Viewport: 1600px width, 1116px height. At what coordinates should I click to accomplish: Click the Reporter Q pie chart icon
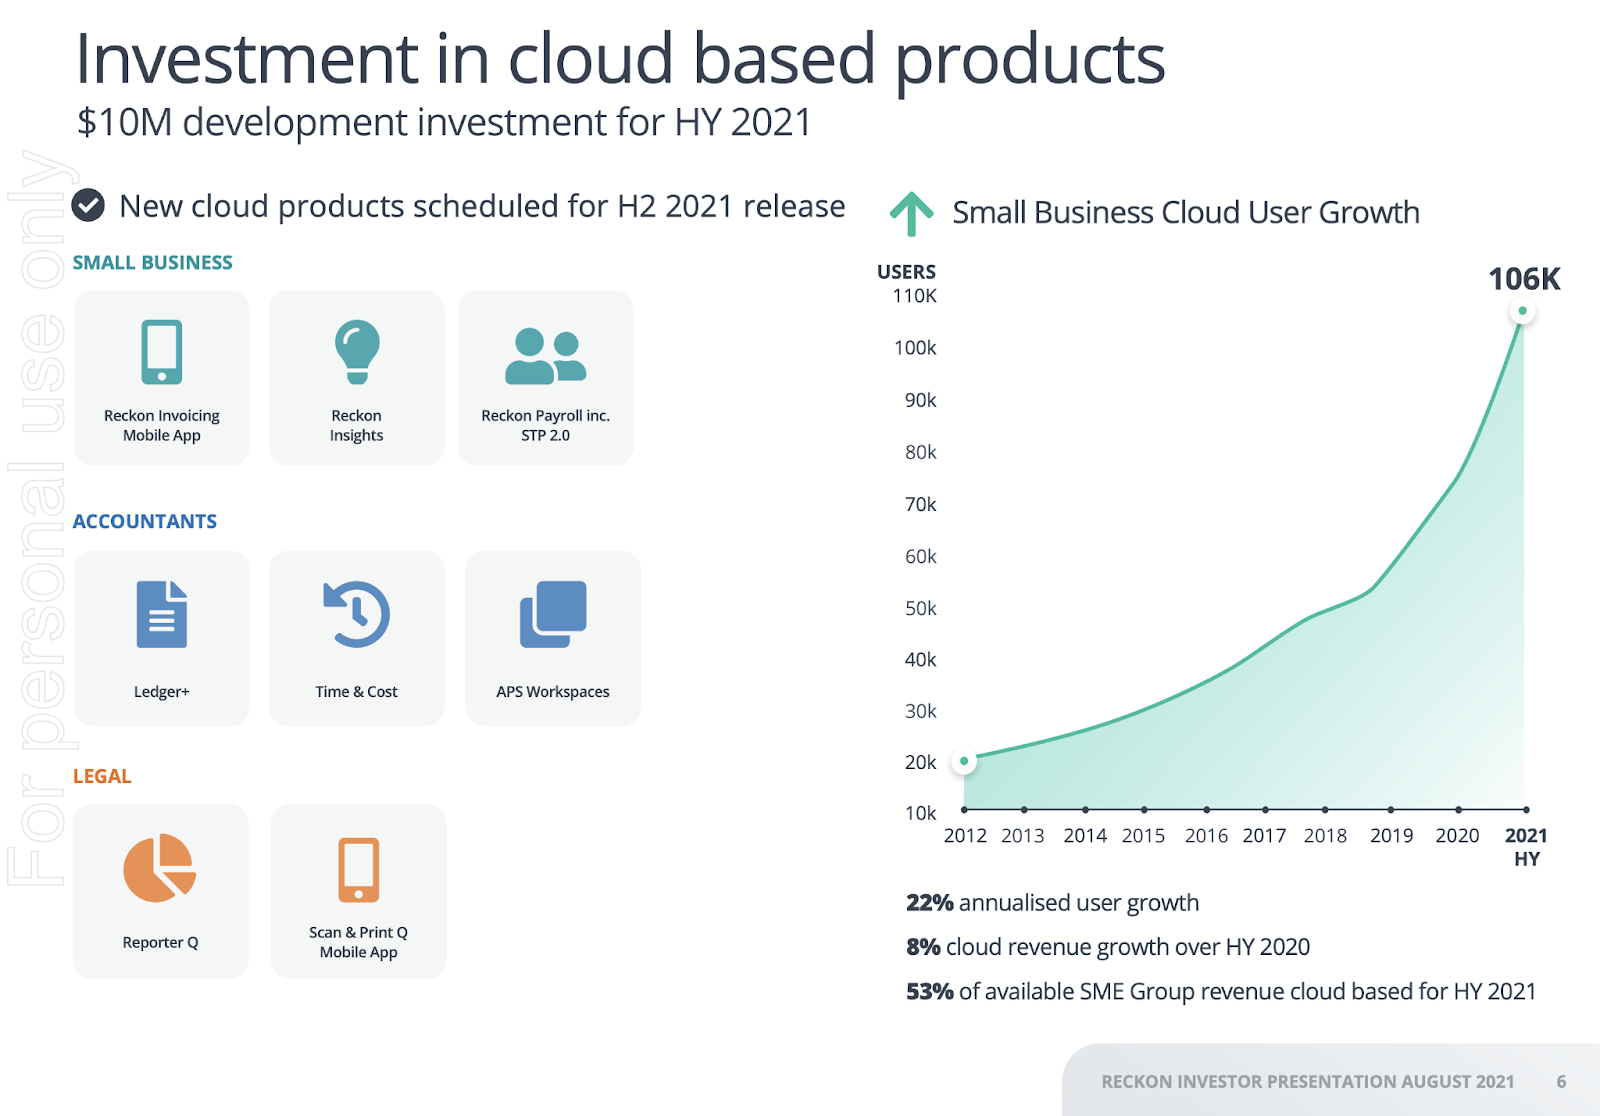click(x=160, y=868)
